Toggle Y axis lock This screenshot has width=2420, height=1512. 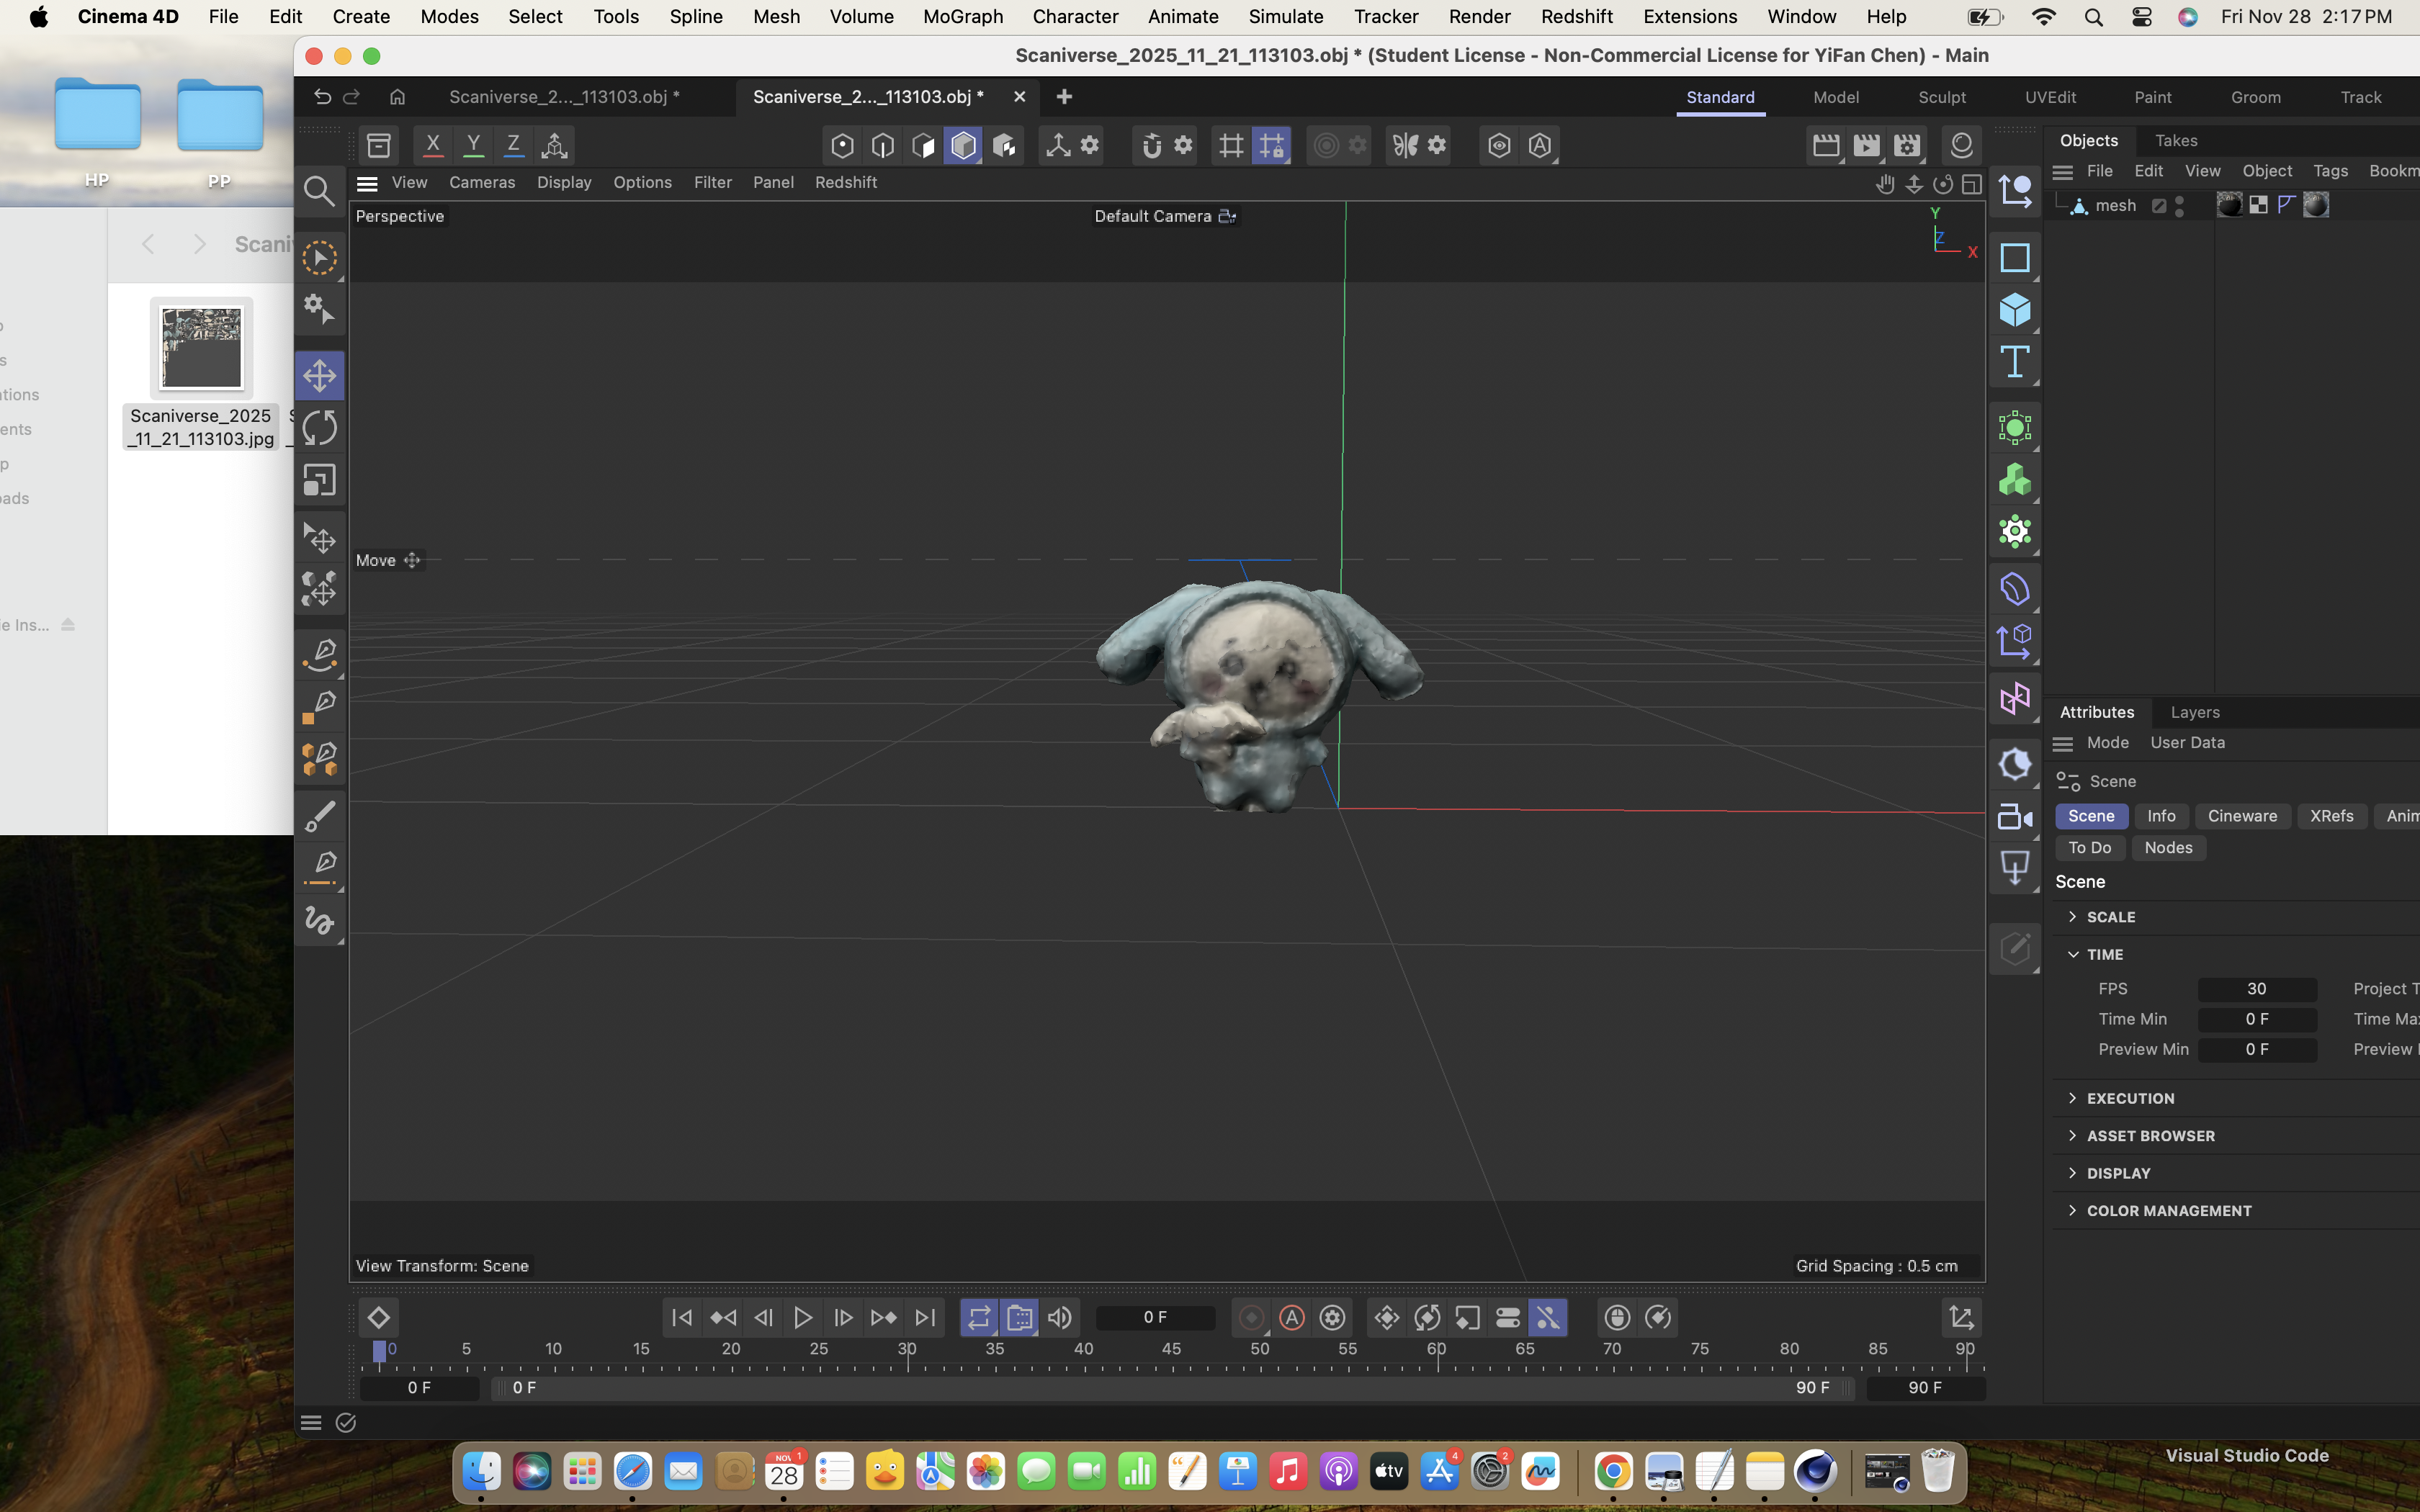pos(474,145)
